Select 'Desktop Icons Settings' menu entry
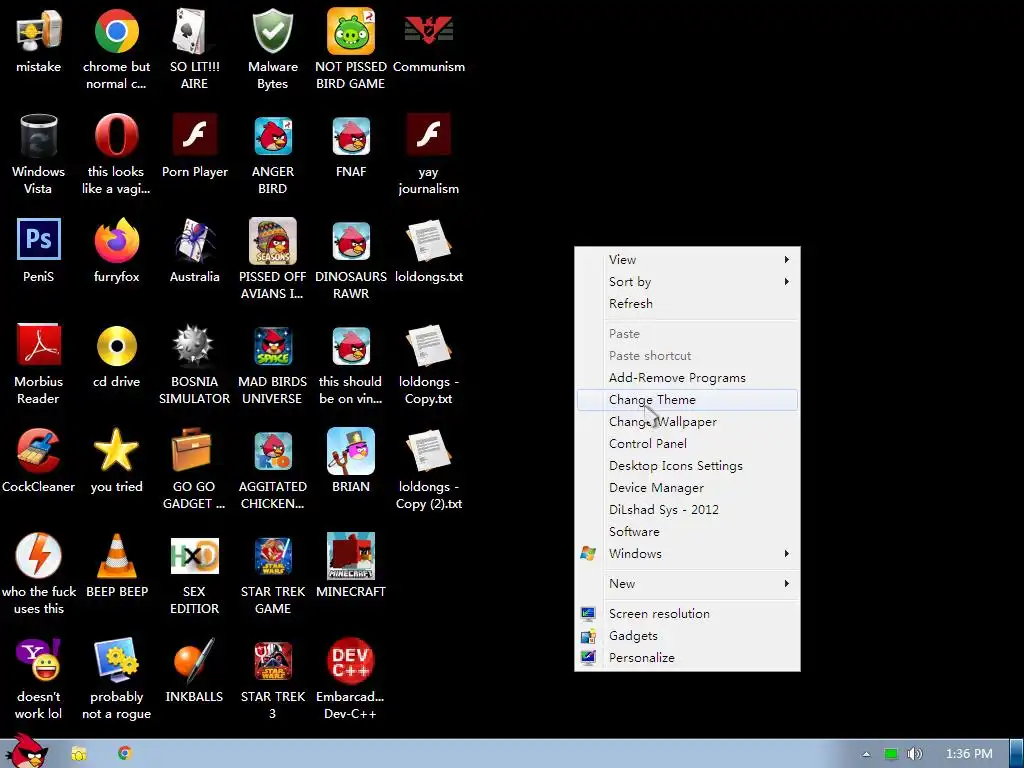The image size is (1024, 768). point(687,466)
